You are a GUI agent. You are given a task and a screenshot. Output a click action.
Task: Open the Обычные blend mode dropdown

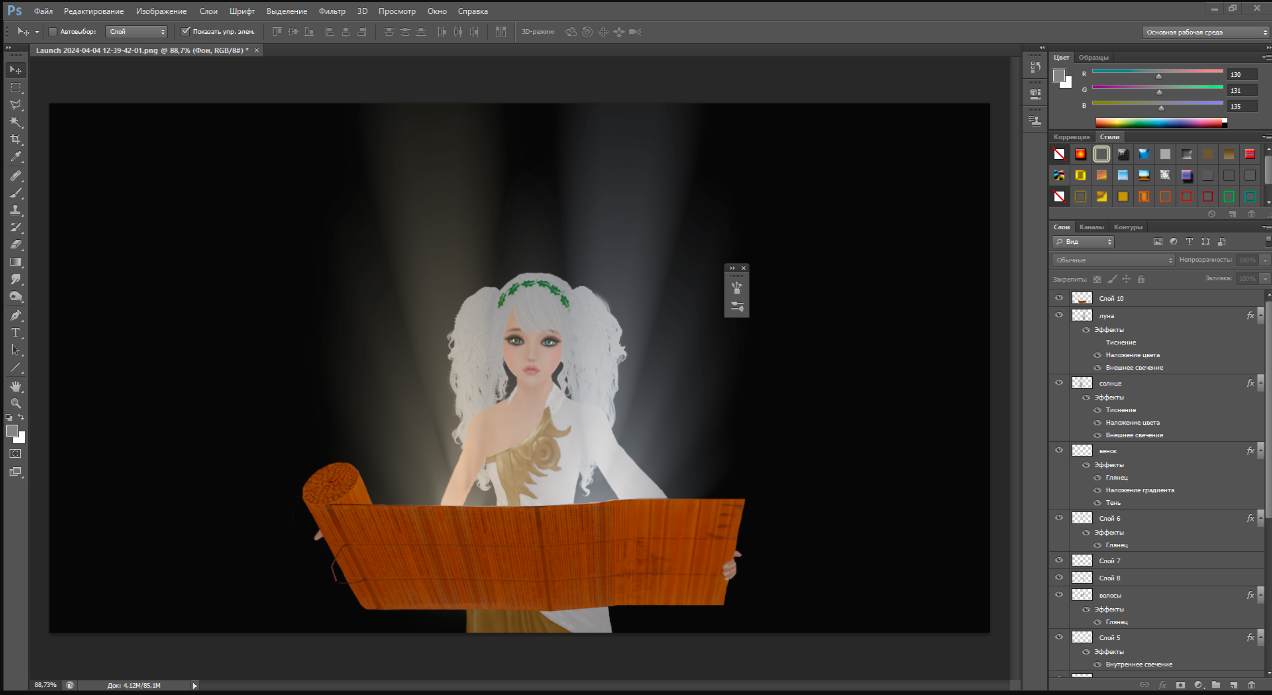coord(1113,260)
